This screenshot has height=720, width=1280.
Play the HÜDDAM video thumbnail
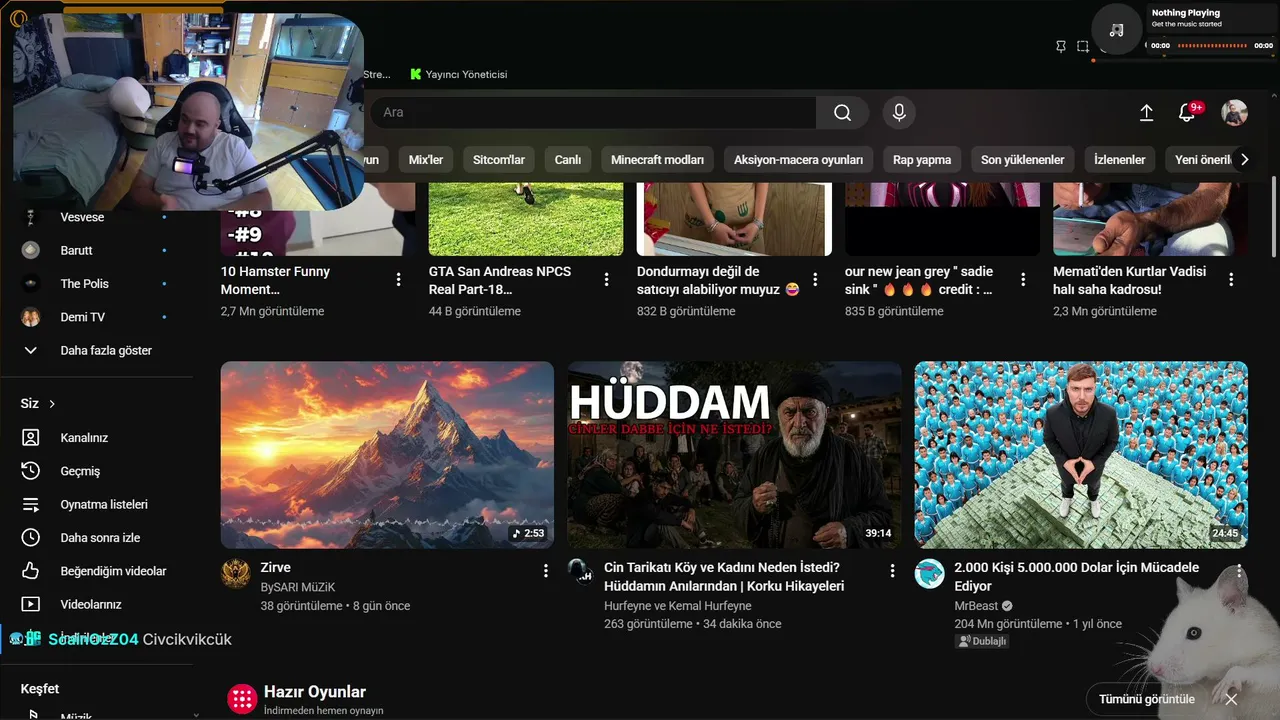(734, 455)
